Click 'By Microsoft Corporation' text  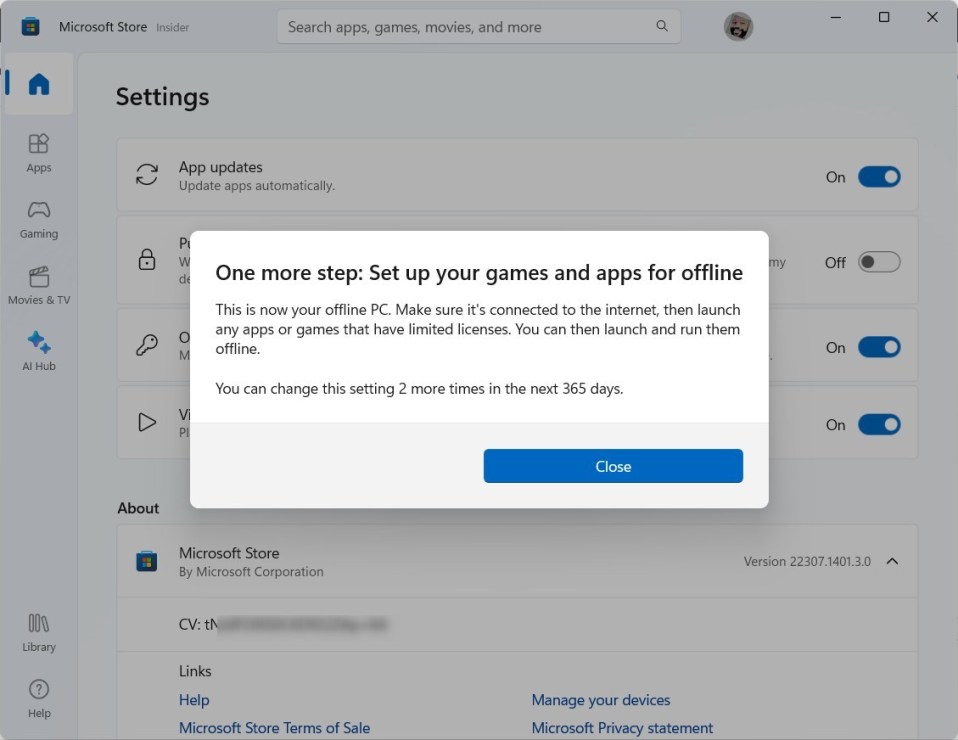click(251, 571)
